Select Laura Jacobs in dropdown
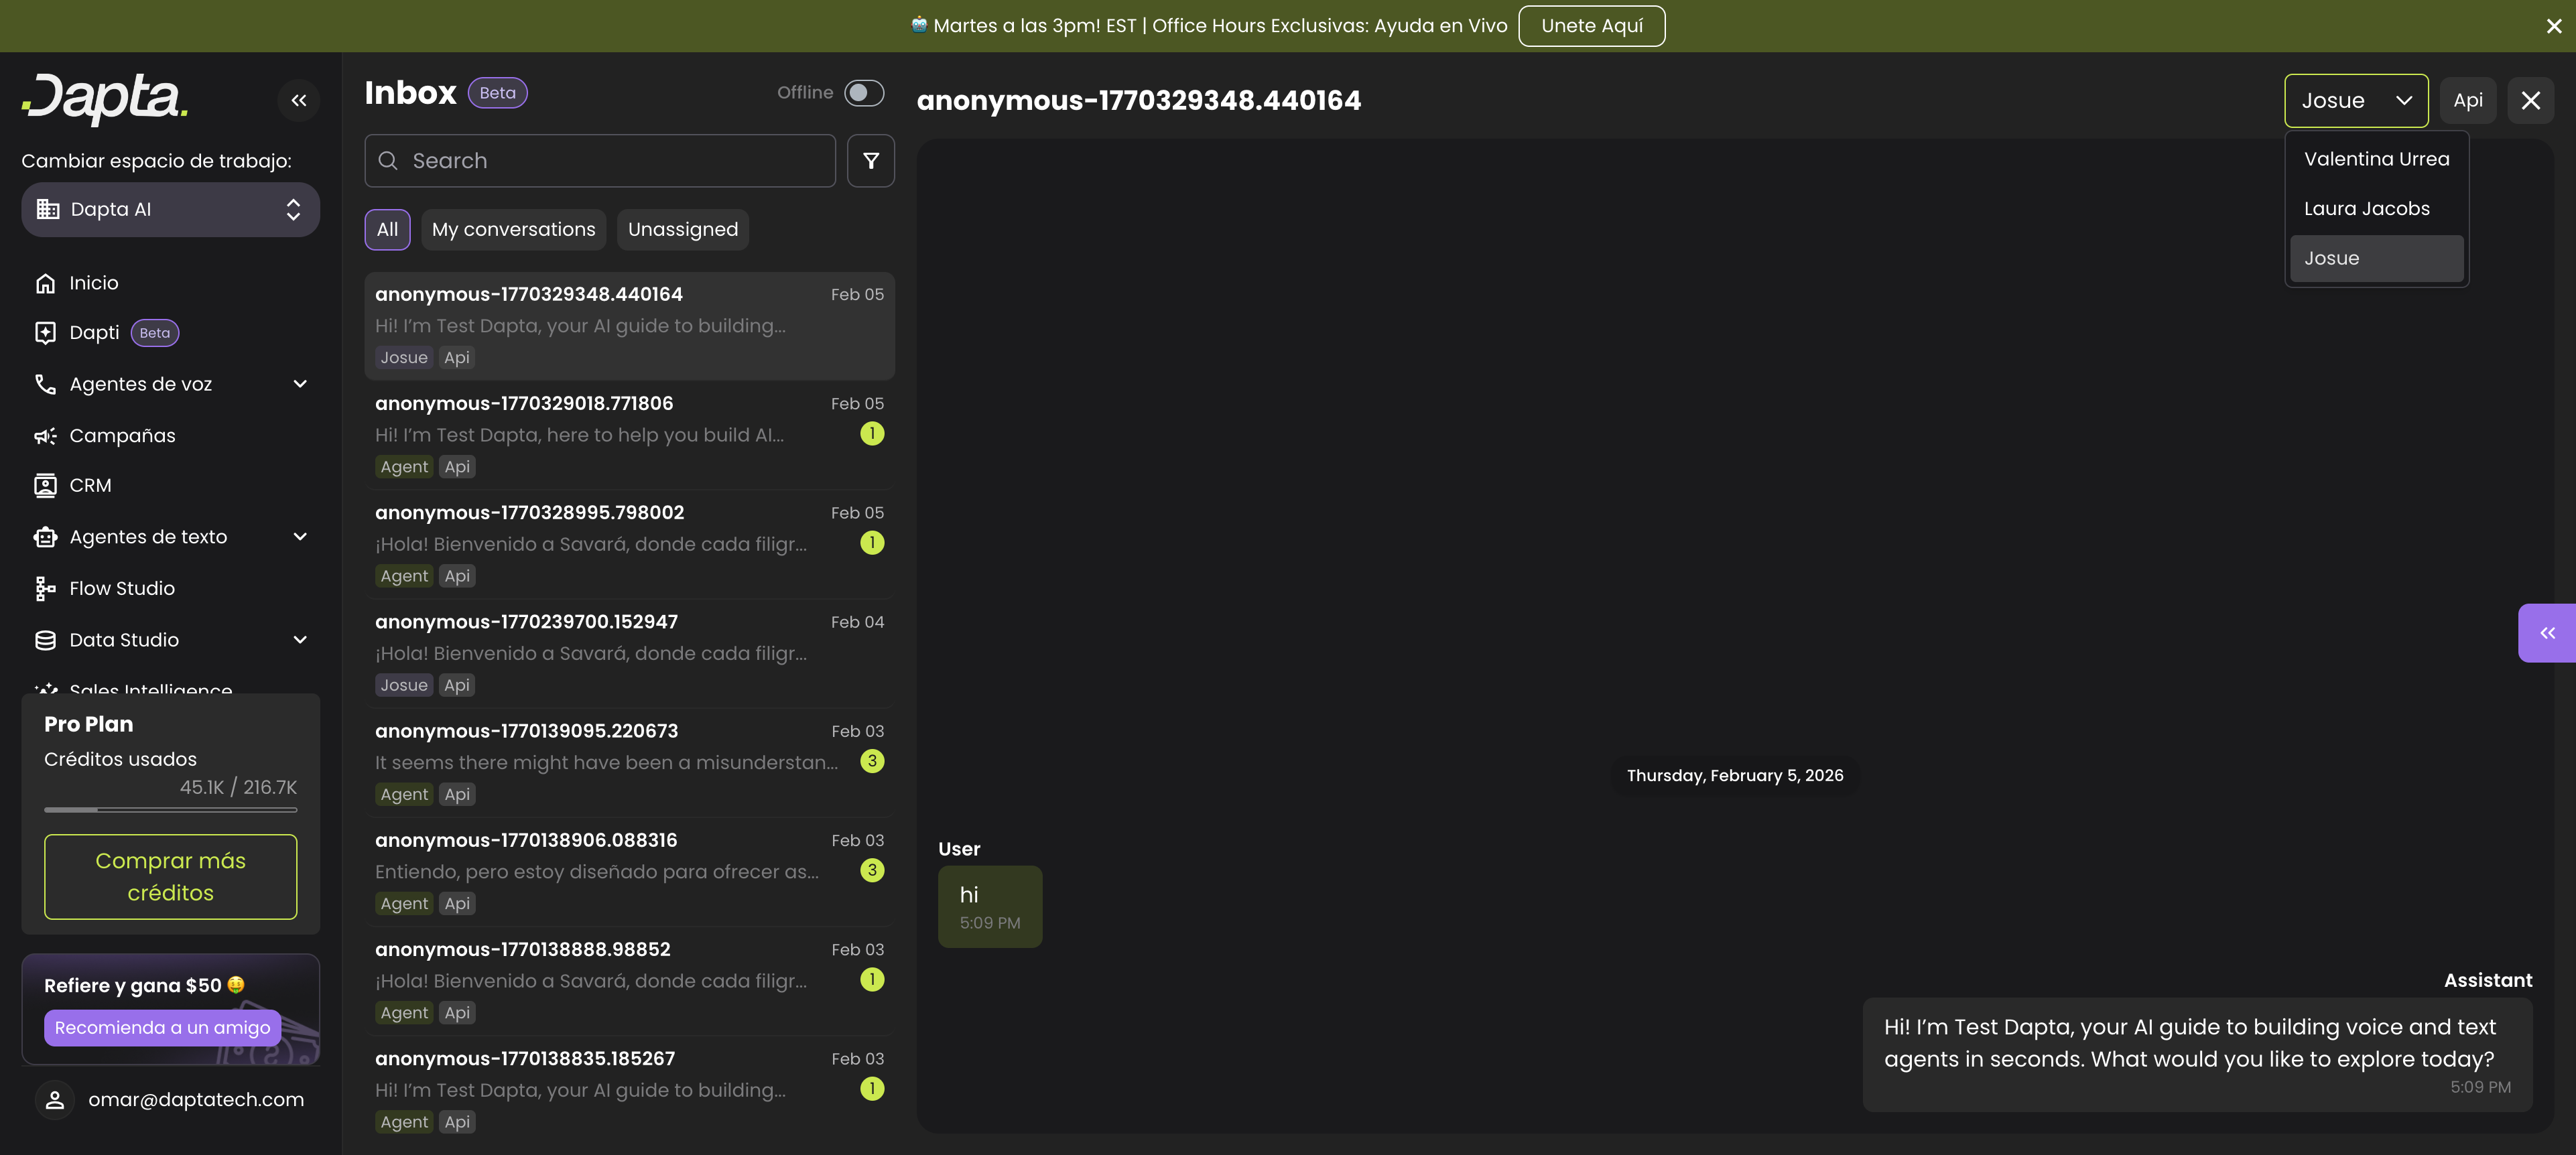This screenshot has width=2576, height=1155. [2366, 209]
